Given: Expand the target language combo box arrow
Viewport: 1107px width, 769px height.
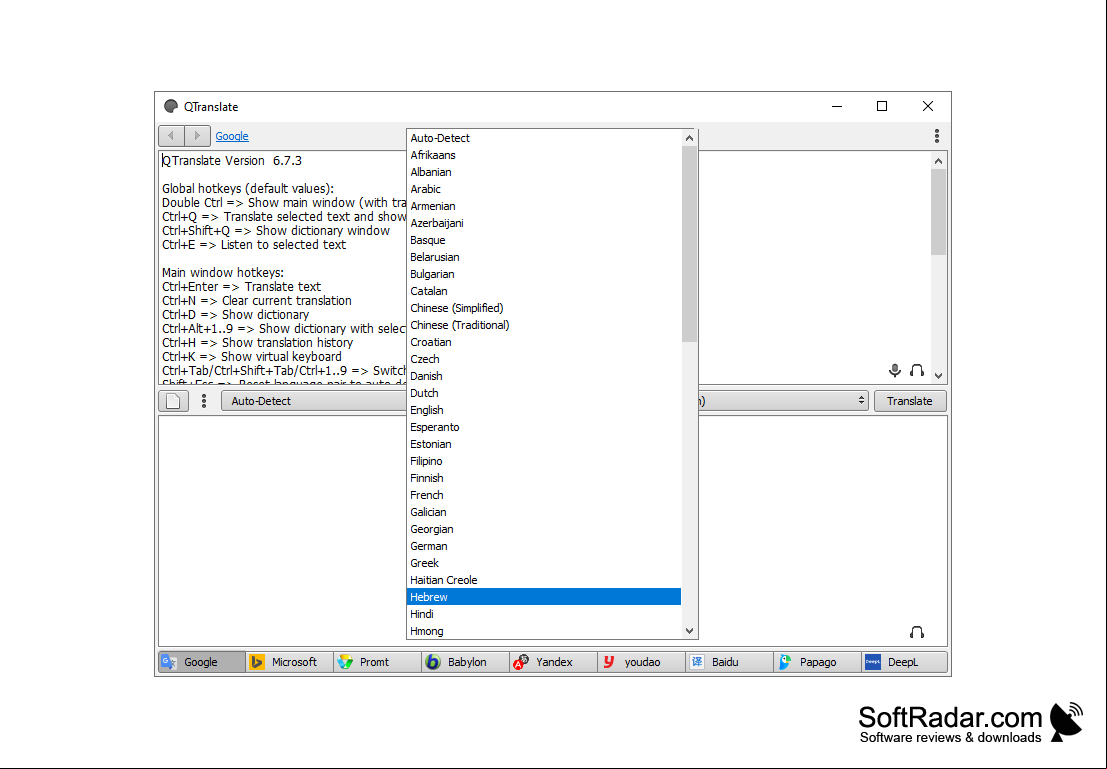Looking at the screenshot, I should pos(861,401).
